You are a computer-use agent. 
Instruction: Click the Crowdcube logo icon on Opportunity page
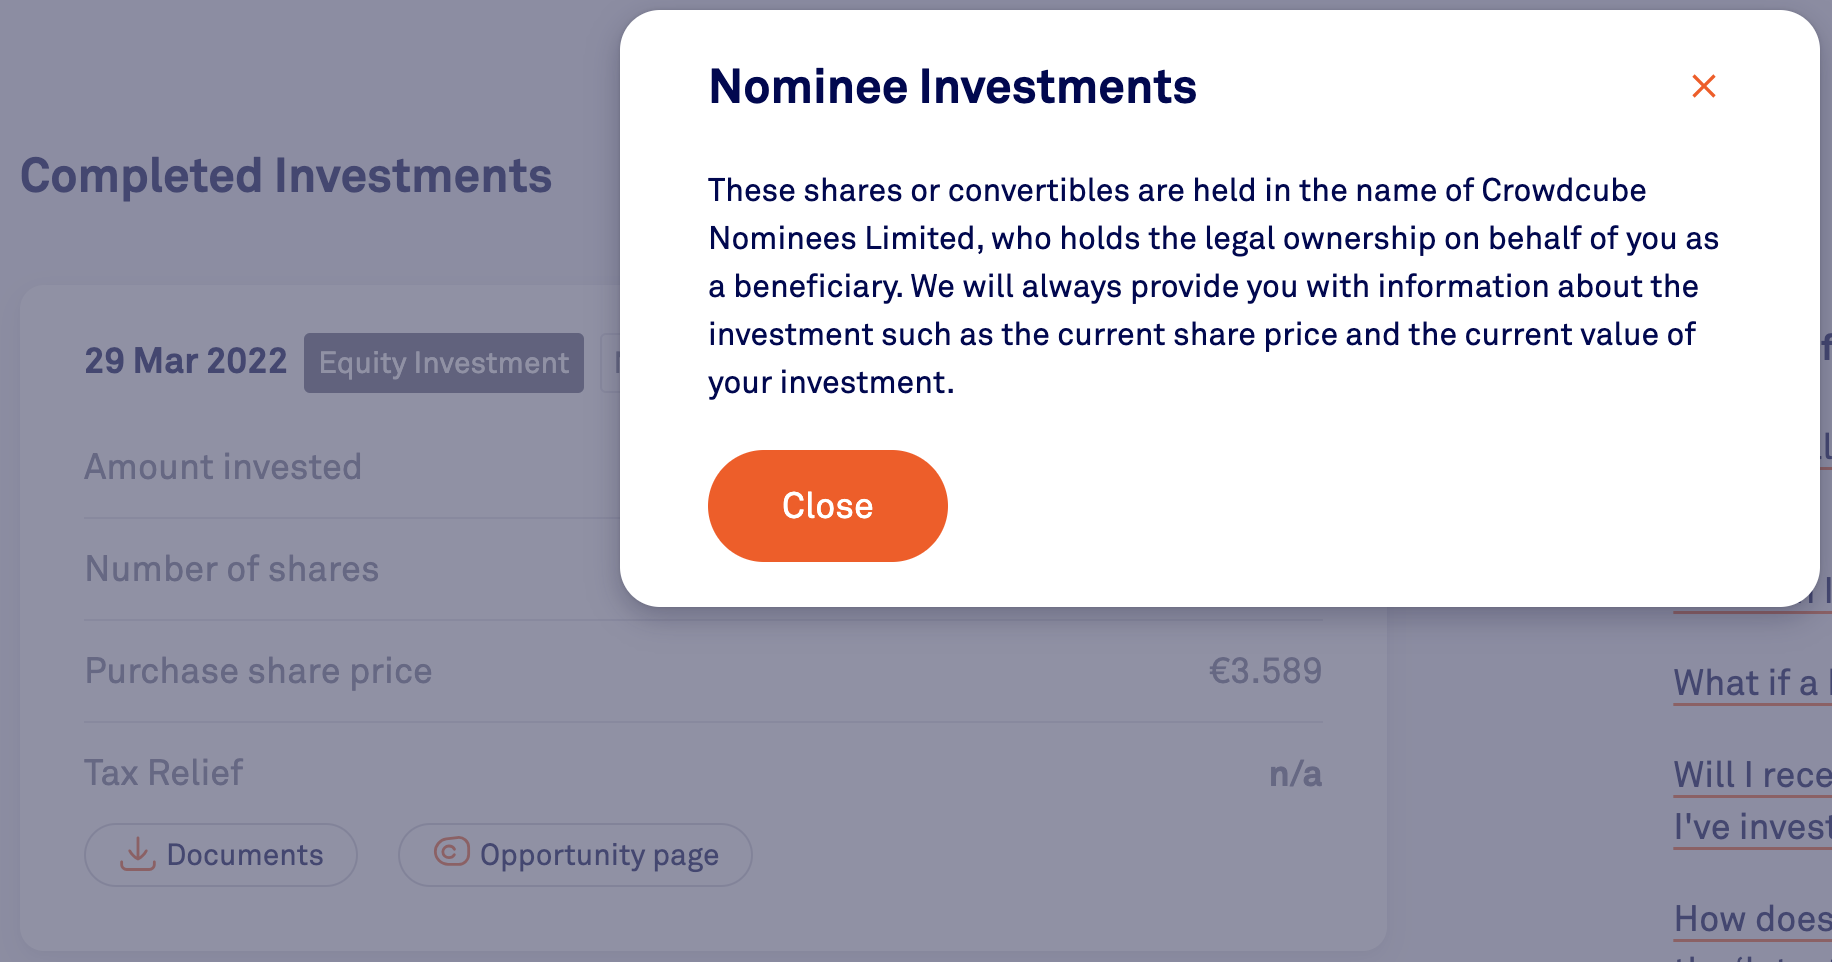click(x=452, y=852)
